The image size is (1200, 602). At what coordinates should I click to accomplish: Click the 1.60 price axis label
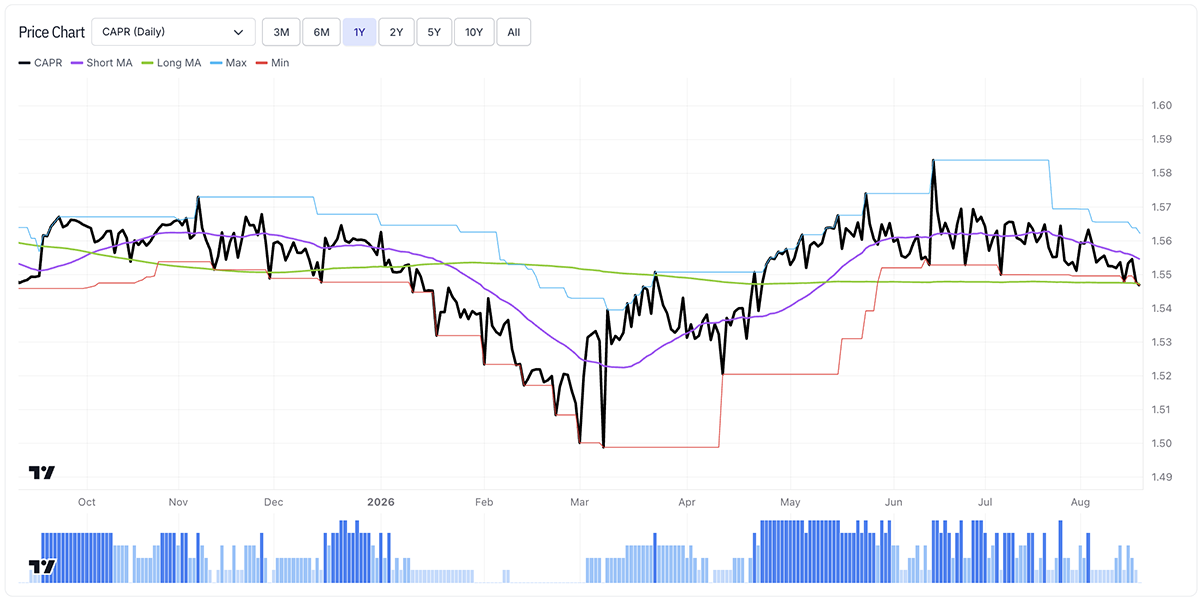(x=1162, y=106)
